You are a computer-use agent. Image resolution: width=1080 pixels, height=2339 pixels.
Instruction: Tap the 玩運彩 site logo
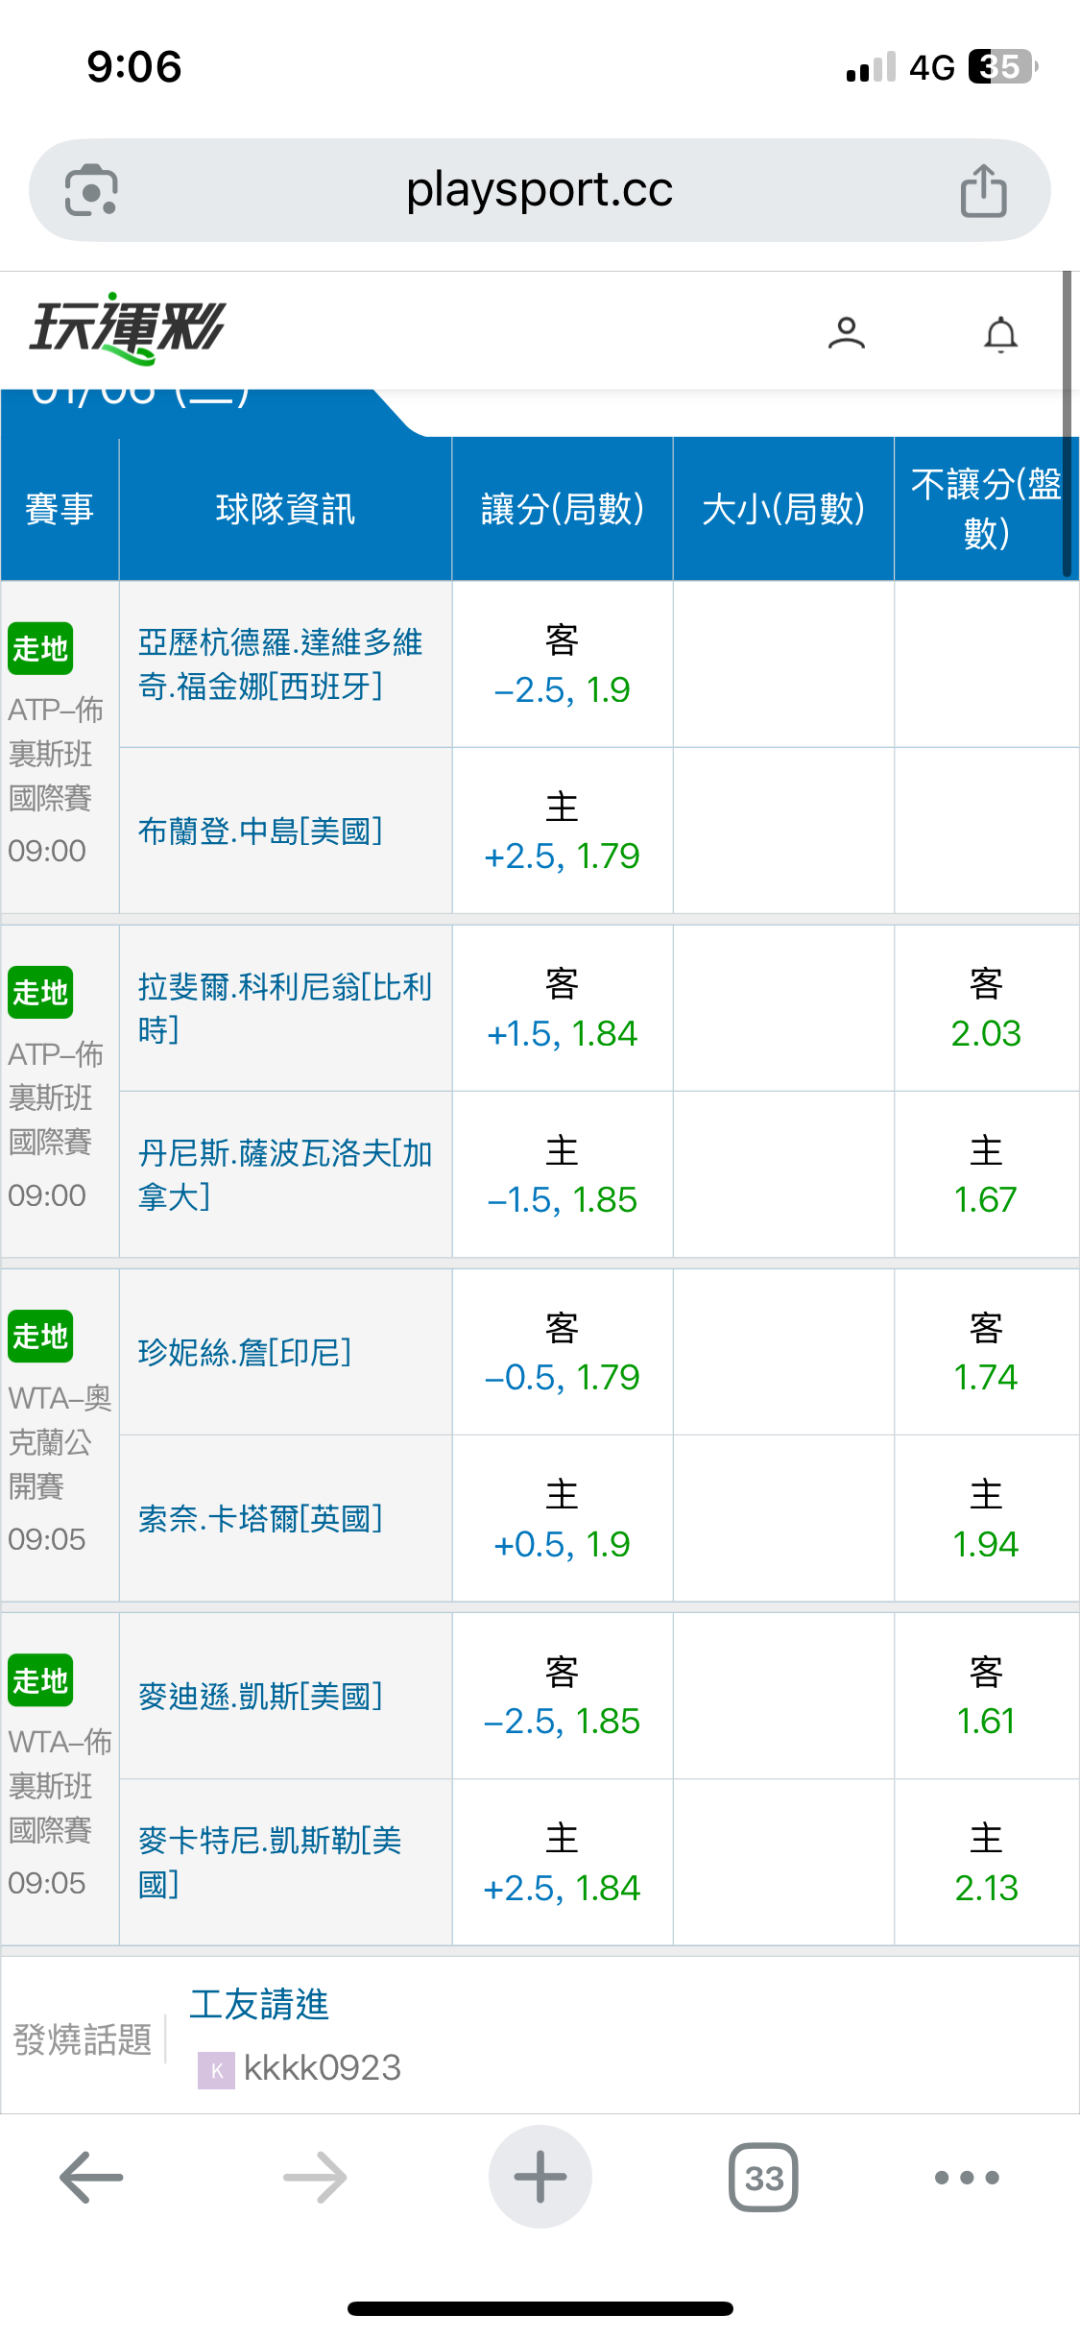pos(128,328)
